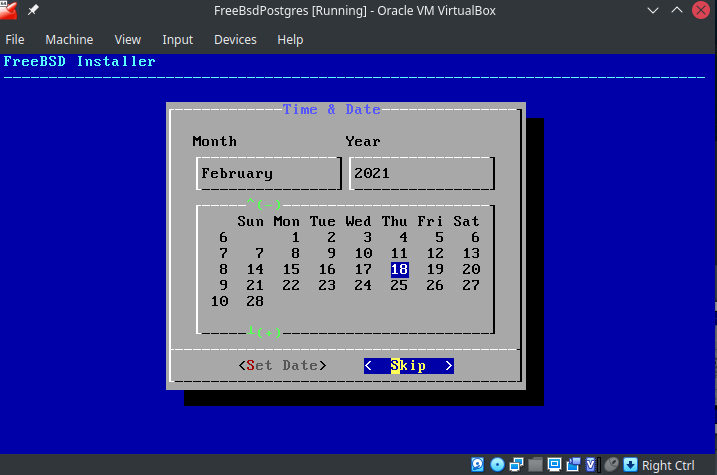Open the File menu
The height and width of the screenshot is (475, 717).
[x=15, y=40]
